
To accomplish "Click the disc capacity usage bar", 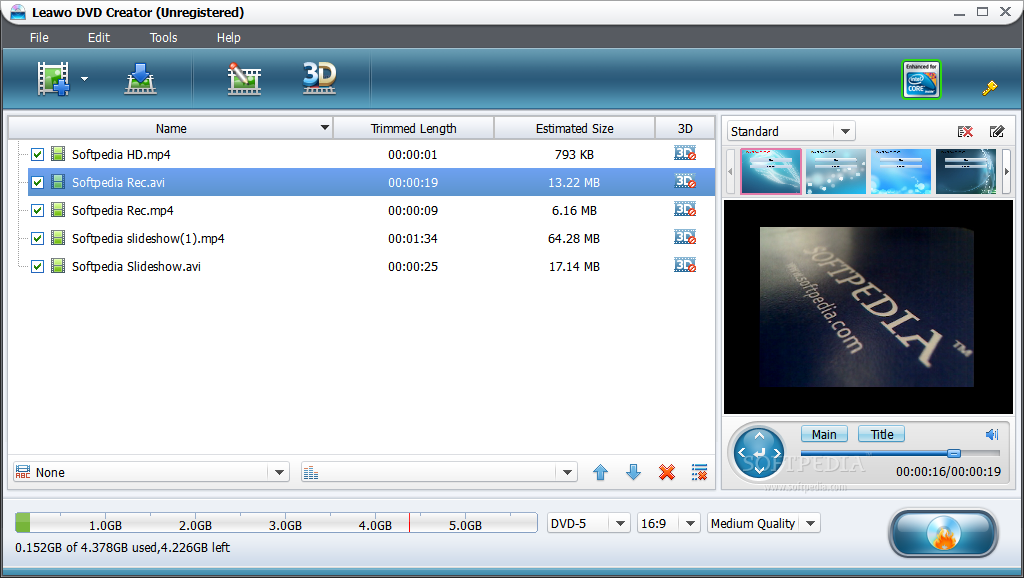I will tap(276, 522).
